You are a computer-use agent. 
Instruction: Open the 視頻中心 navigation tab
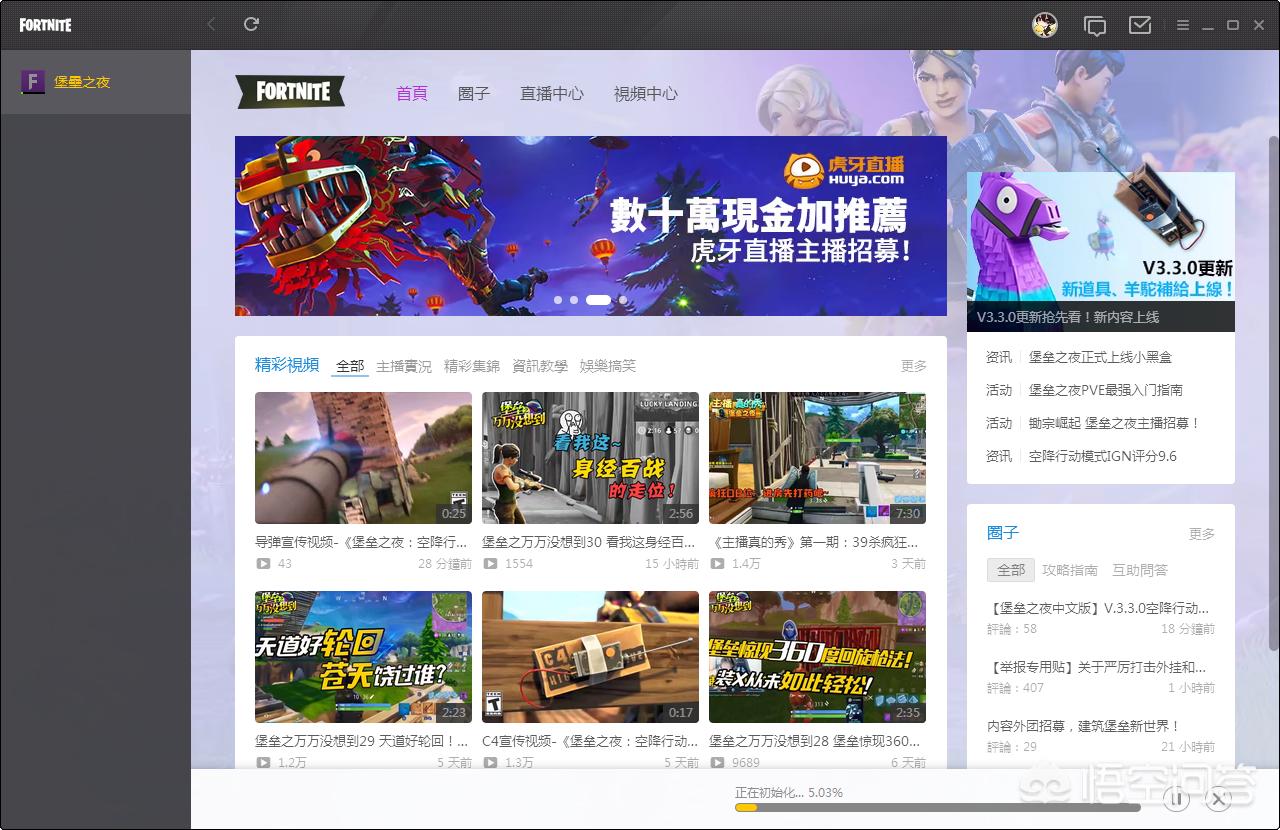click(x=646, y=93)
